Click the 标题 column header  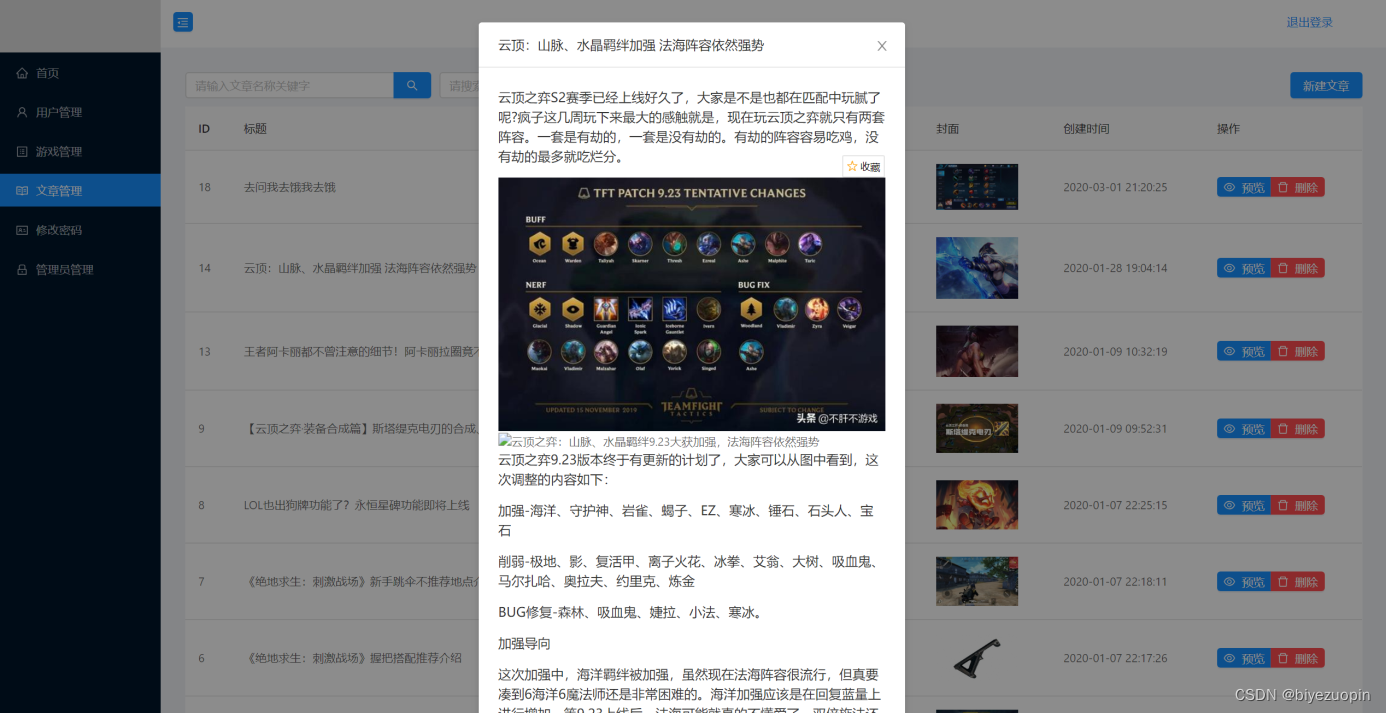(x=255, y=129)
